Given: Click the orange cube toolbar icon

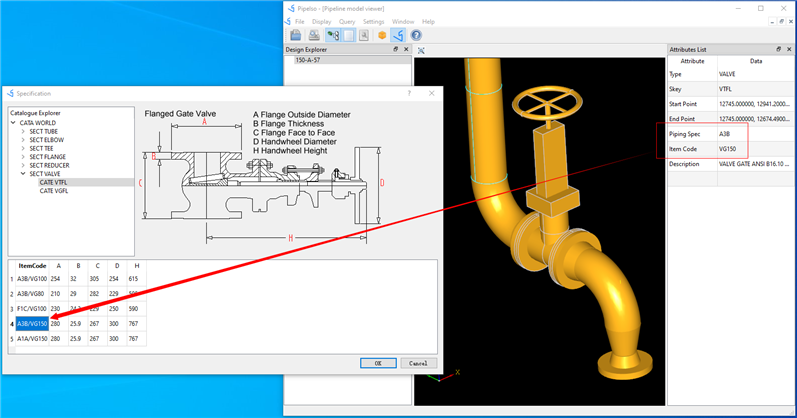Looking at the screenshot, I should tap(382, 35).
